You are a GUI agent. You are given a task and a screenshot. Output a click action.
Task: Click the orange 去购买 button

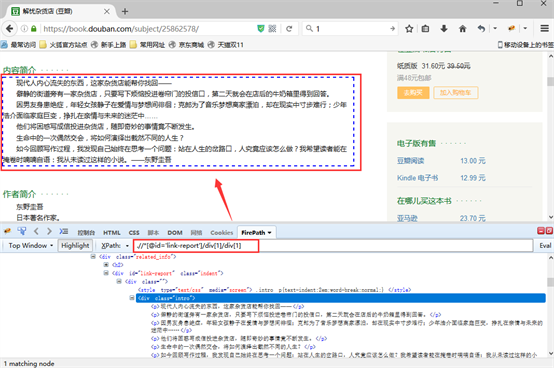(413, 93)
